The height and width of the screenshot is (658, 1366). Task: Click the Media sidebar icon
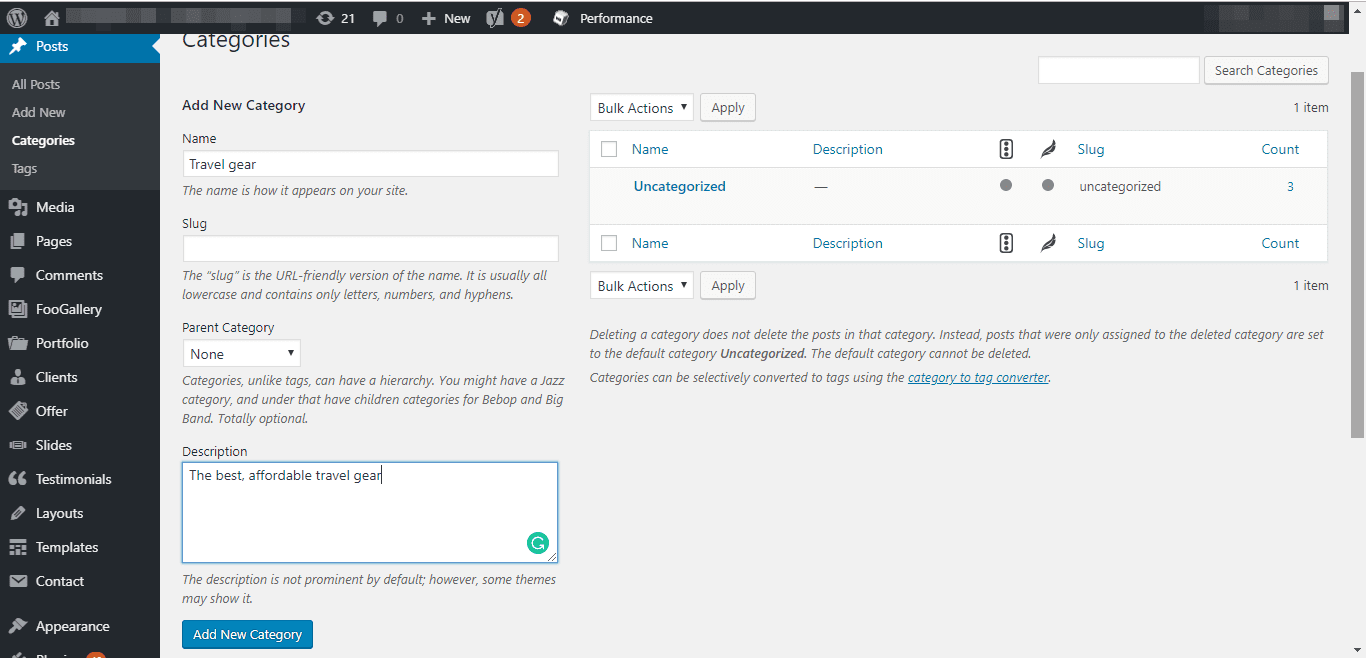[17, 207]
